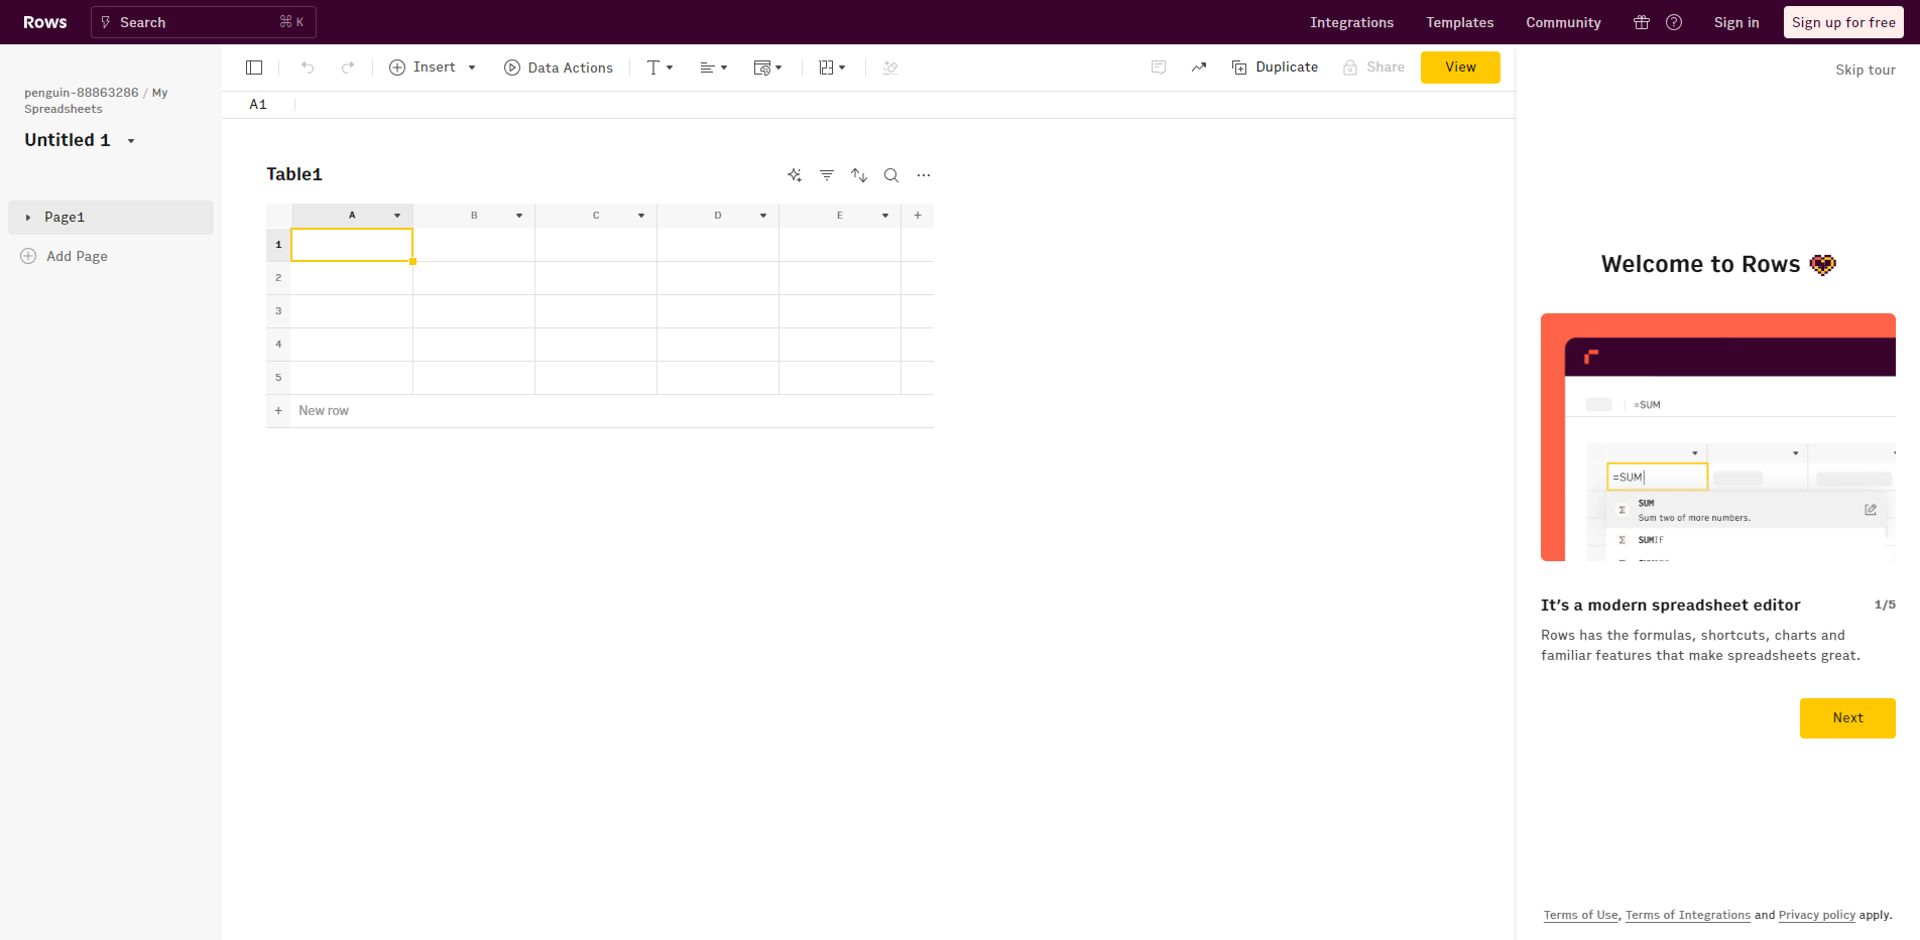Open Terms of Use link
This screenshot has height=940, width=1920.
(1580, 915)
